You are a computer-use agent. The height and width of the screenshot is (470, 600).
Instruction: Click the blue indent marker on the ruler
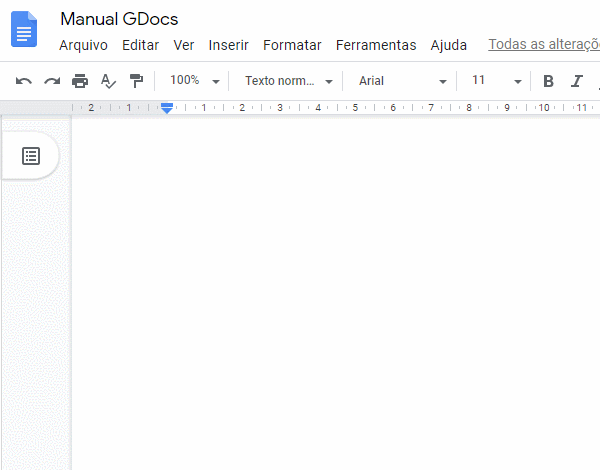tap(167, 108)
